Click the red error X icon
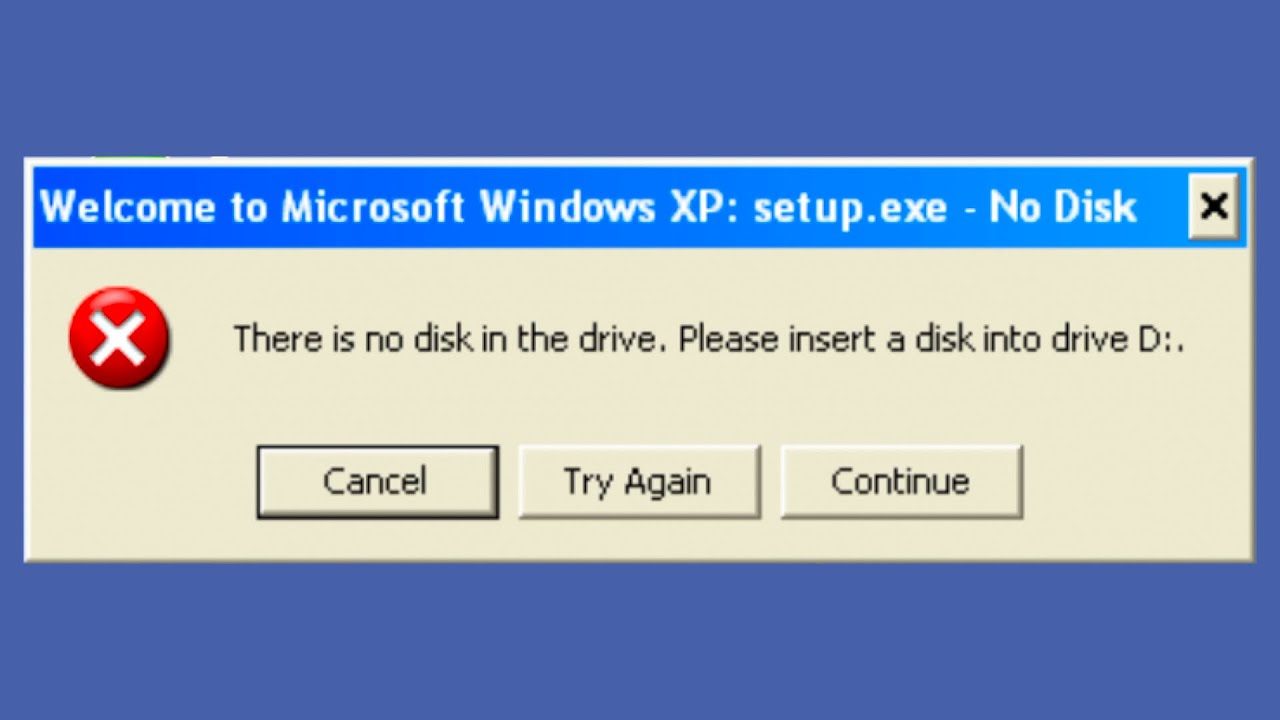 [119, 338]
